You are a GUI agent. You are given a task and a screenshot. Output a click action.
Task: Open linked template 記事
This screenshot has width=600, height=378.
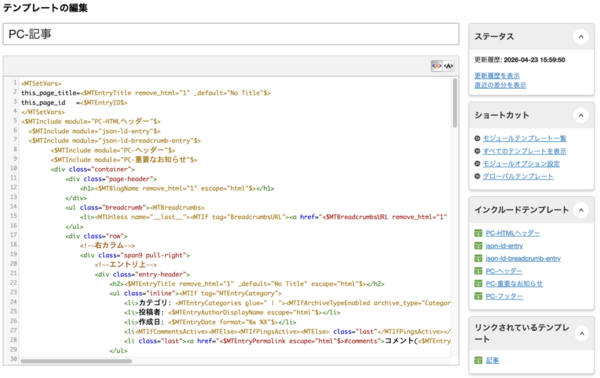(x=492, y=360)
